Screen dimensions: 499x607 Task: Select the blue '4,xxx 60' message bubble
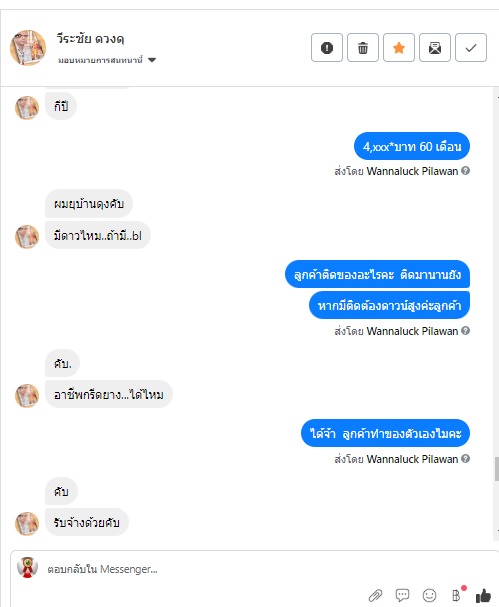click(x=412, y=146)
